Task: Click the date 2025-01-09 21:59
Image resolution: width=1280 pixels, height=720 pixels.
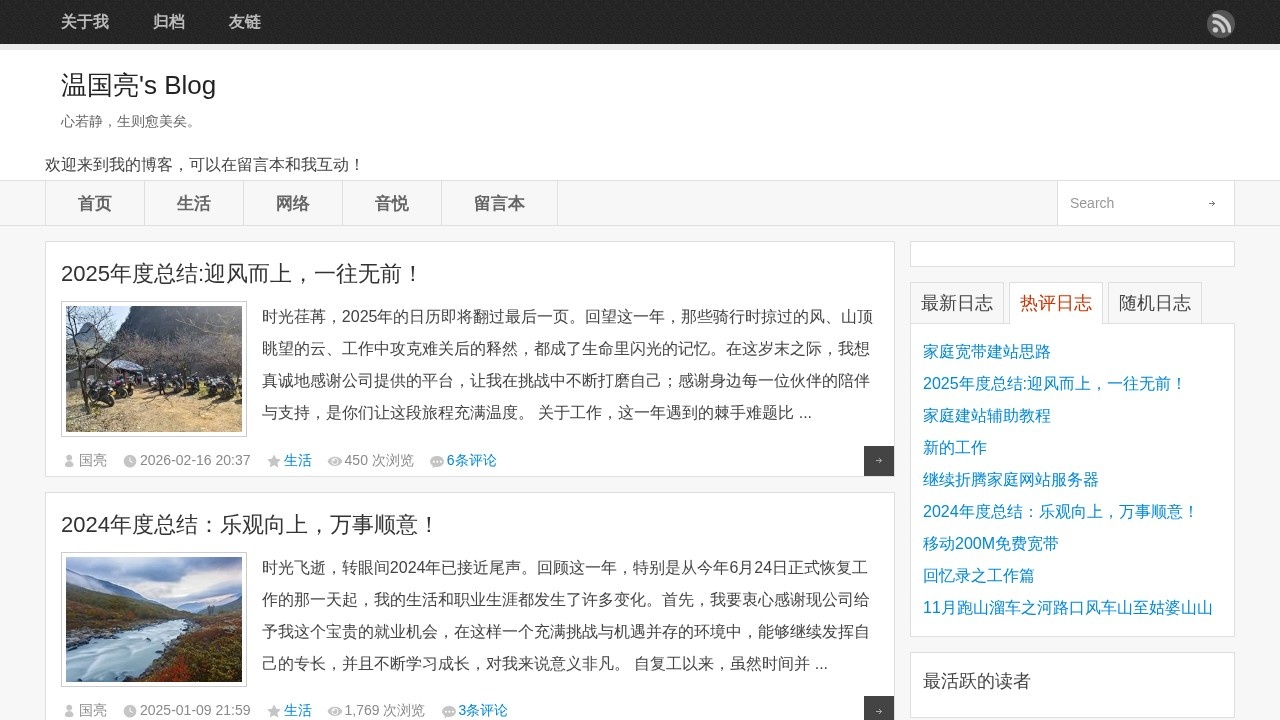Action: pos(195,711)
